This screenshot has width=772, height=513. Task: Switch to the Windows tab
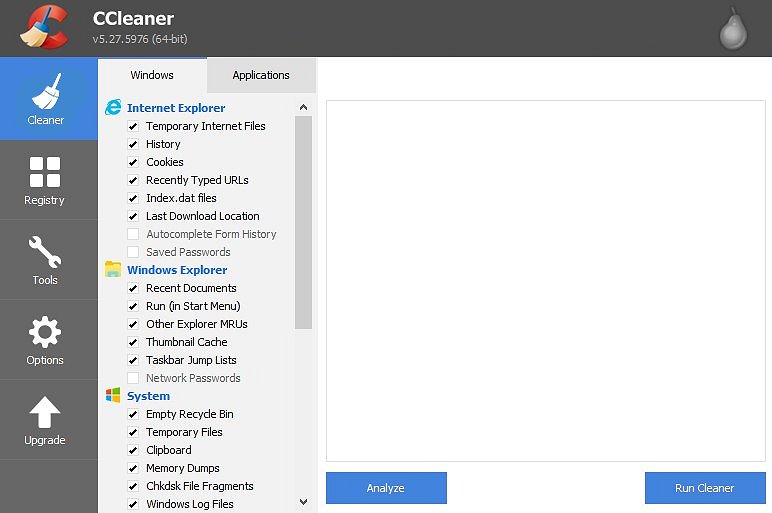pos(152,75)
